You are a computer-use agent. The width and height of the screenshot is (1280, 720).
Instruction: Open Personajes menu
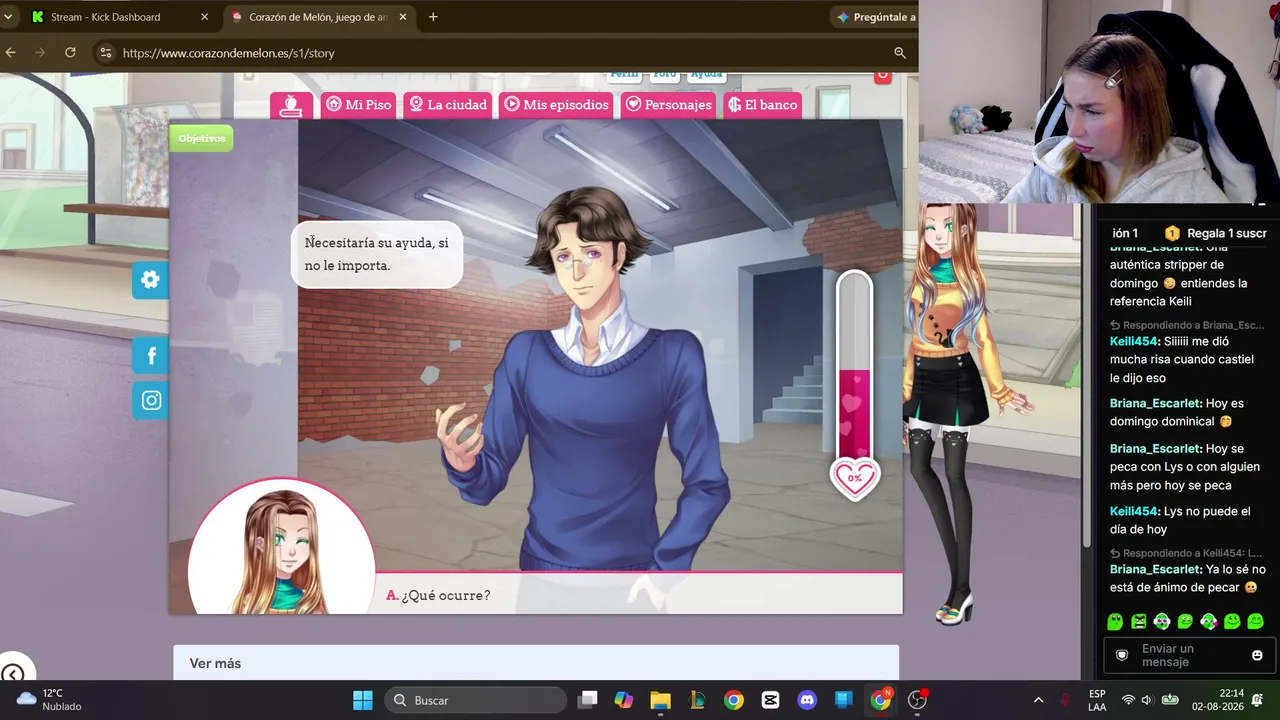[x=668, y=105]
